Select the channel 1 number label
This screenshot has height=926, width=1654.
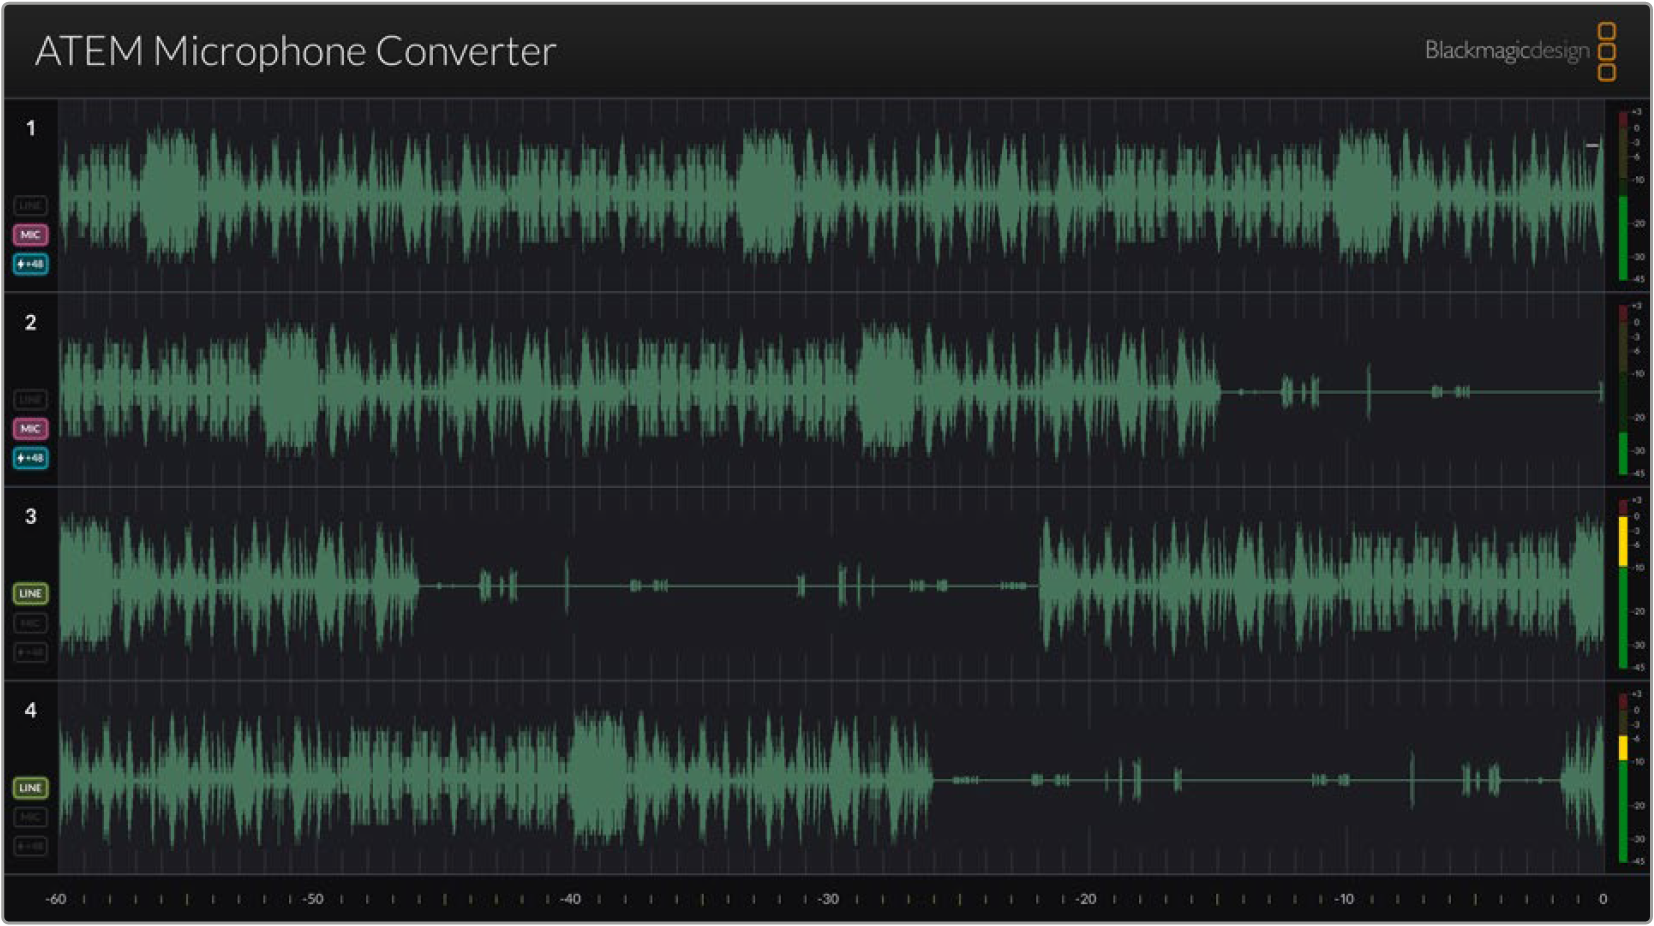(31, 128)
